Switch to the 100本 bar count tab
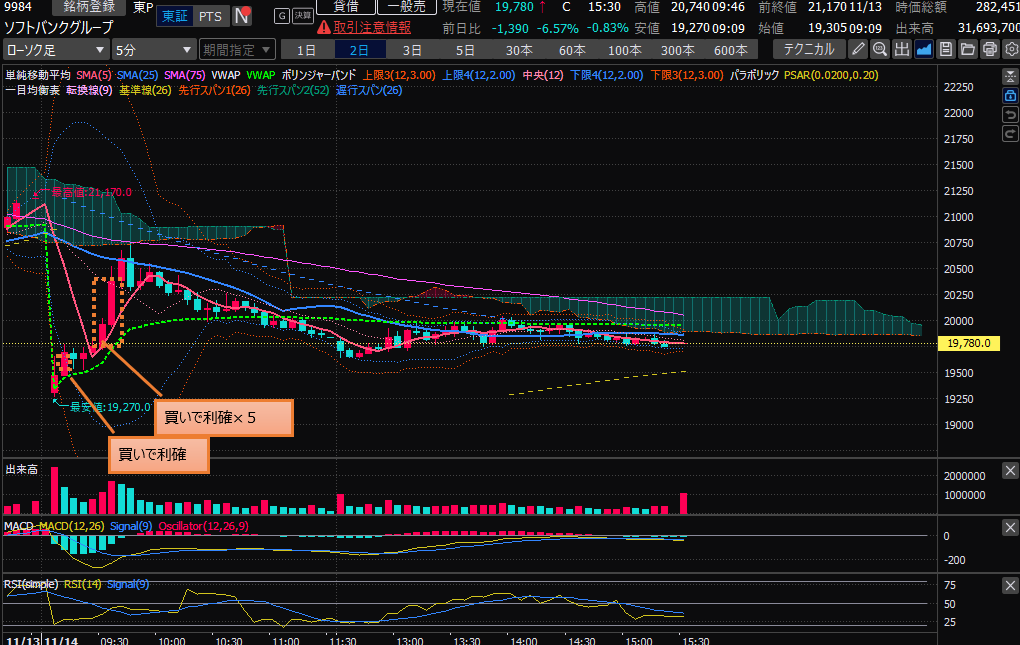The height and width of the screenshot is (645, 1020). (624, 49)
